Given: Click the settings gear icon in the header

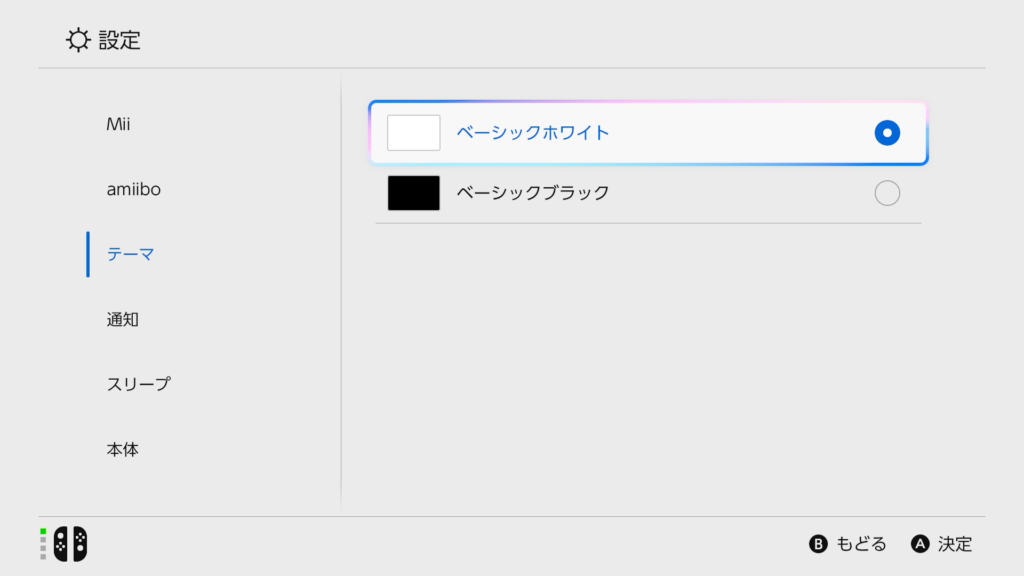Looking at the screenshot, I should pyautogui.click(x=78, y=40).
